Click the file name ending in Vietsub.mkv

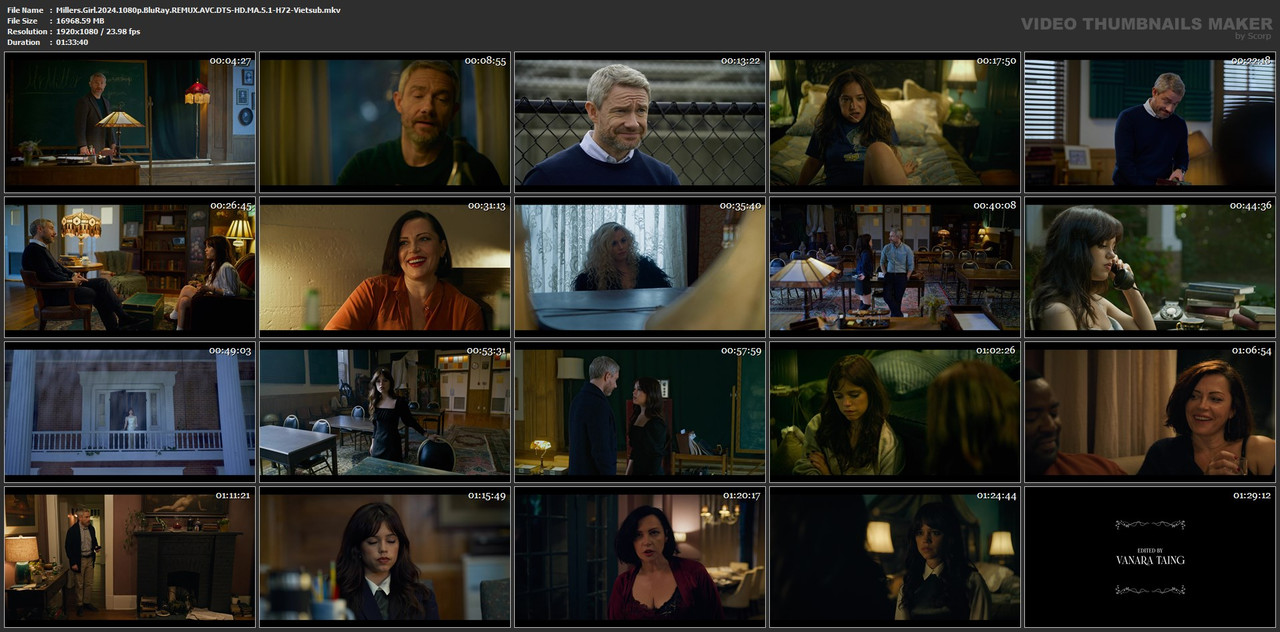(x=198, y=10)
